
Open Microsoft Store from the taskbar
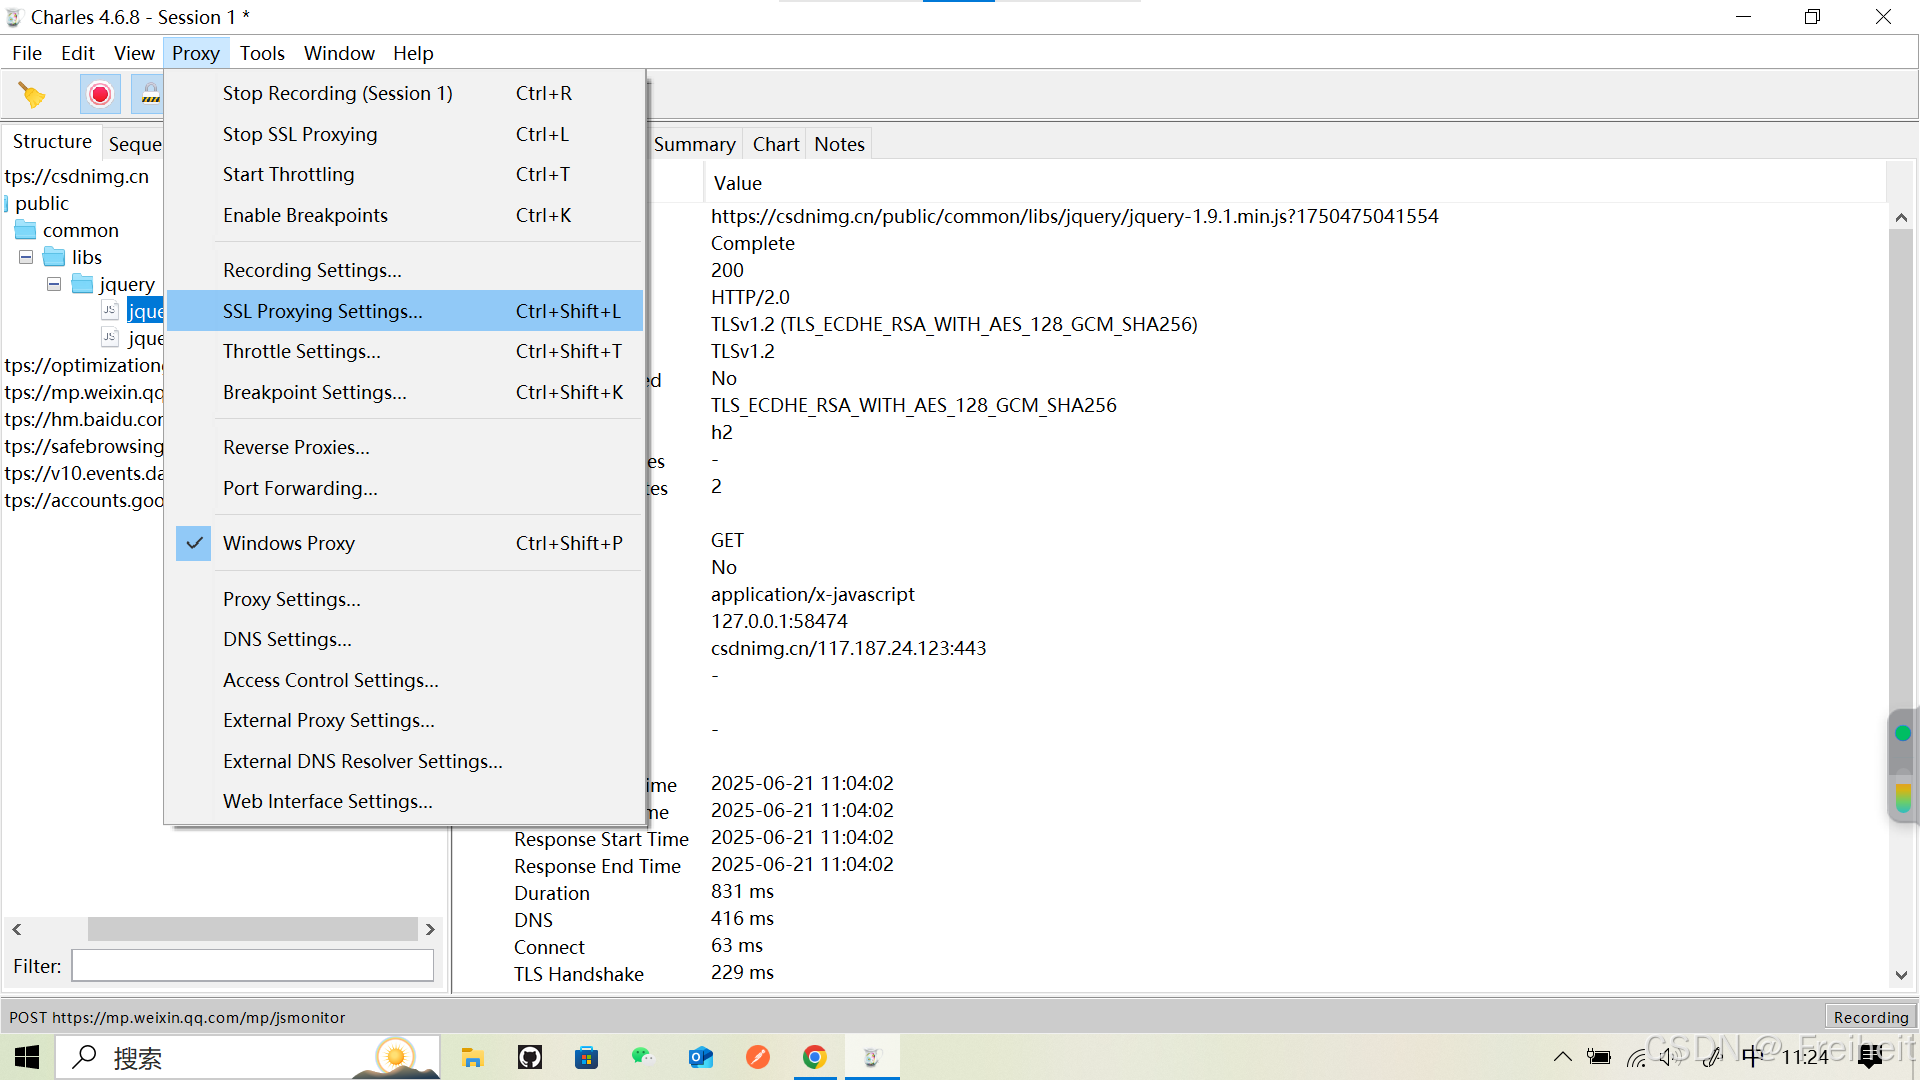click(586, 1057)
